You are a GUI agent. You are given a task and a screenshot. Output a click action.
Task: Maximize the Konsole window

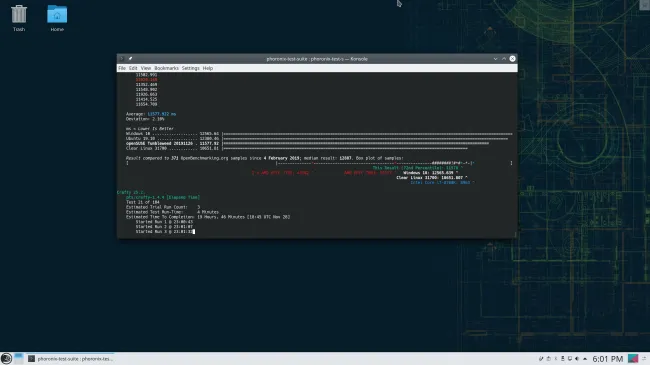coord(504,59)
